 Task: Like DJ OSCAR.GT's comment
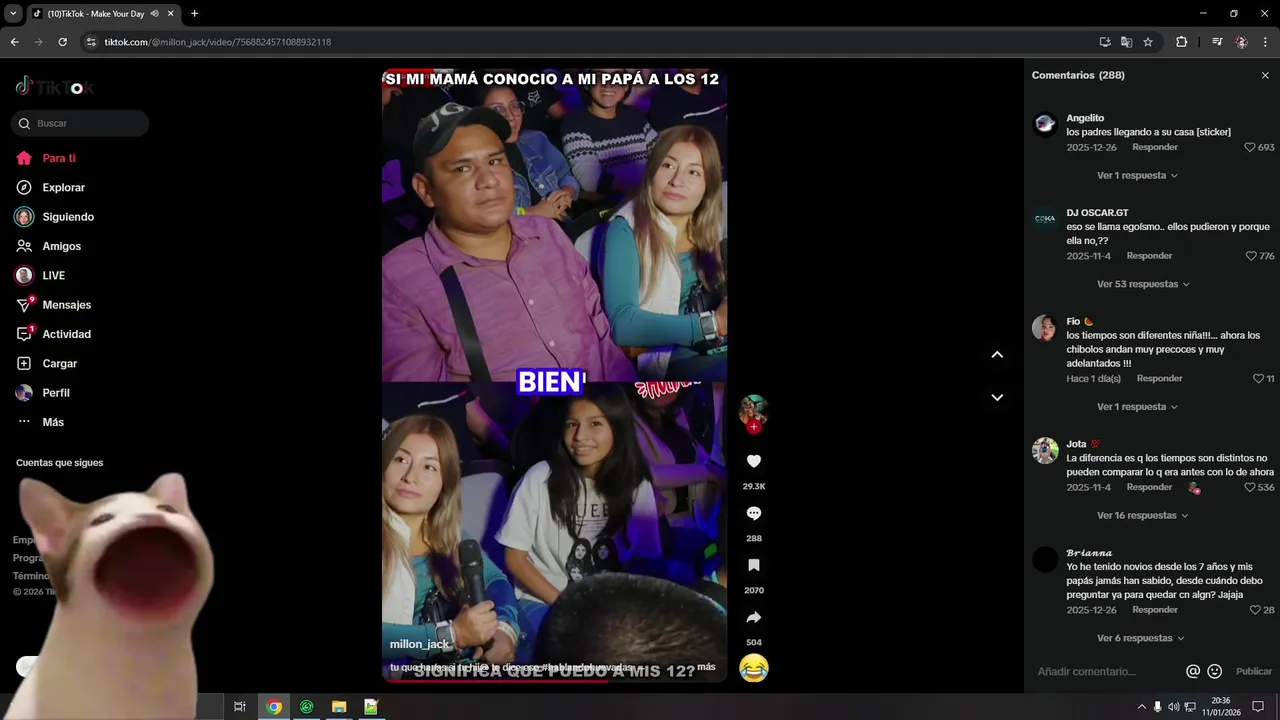(1251, 256)
